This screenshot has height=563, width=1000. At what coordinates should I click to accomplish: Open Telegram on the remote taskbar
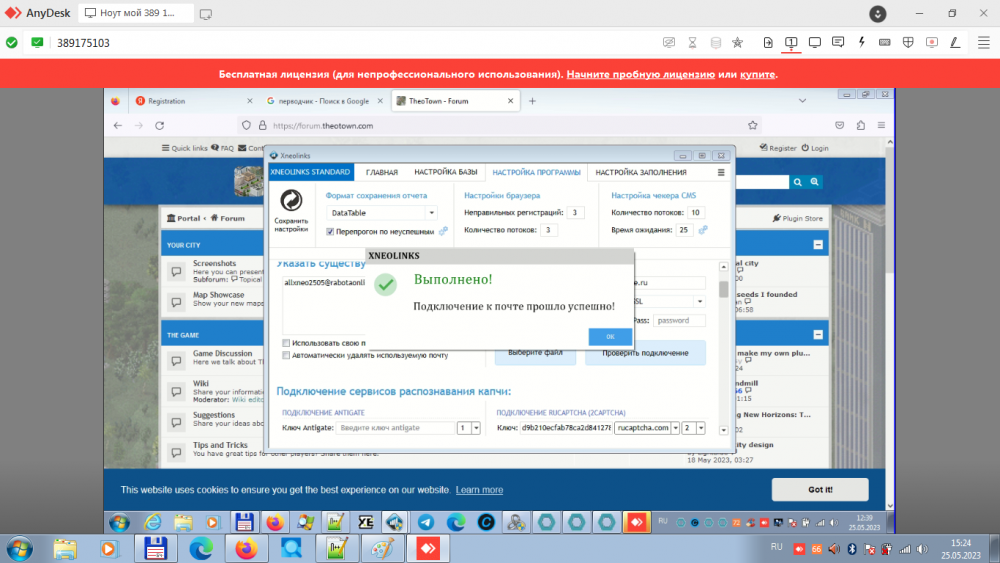pyautogui.click(x=425, y=522)
